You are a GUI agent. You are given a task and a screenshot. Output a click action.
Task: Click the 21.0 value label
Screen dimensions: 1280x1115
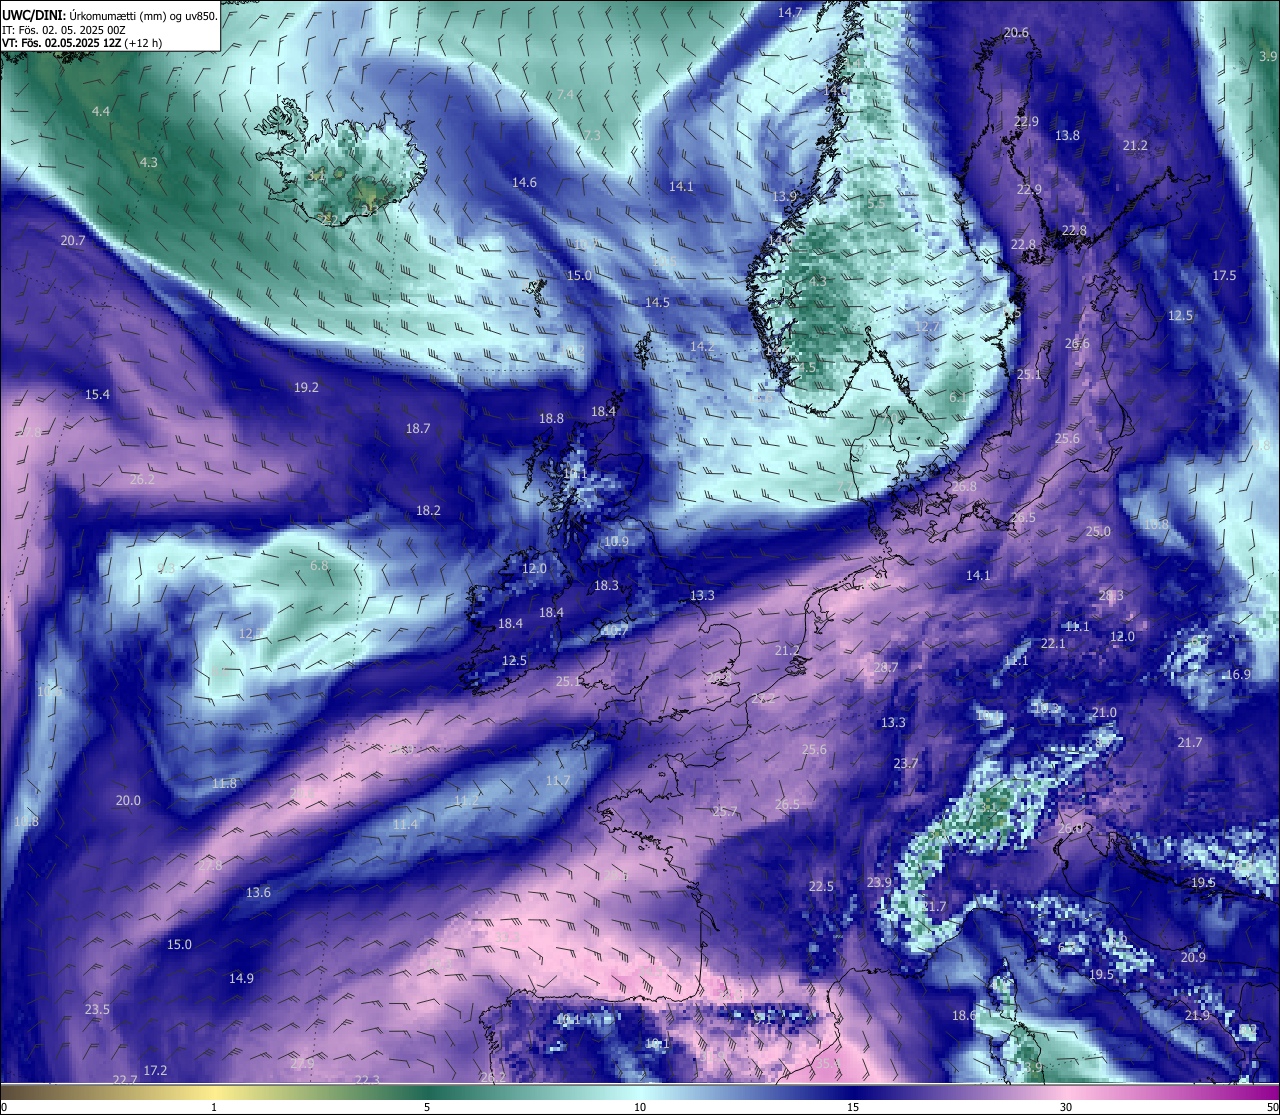[1104, 712]
